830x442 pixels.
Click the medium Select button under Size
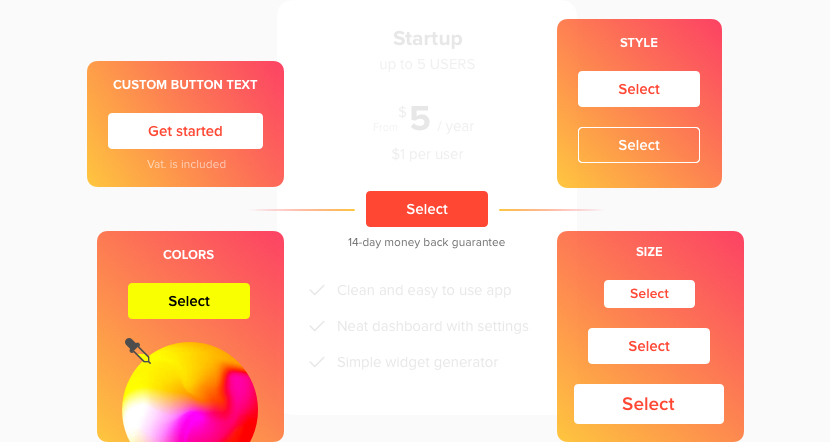[x=649, y=346]
